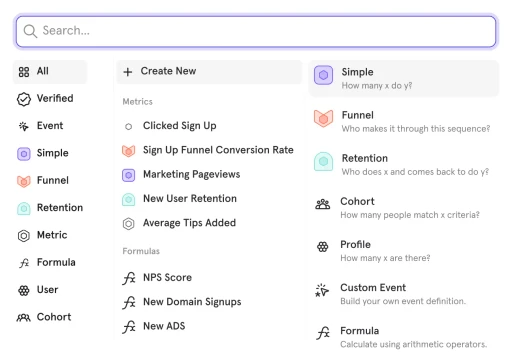Click the fx icon beside New Domain Signups
Viewport: 512px width, 363px height.
[129, 302]
